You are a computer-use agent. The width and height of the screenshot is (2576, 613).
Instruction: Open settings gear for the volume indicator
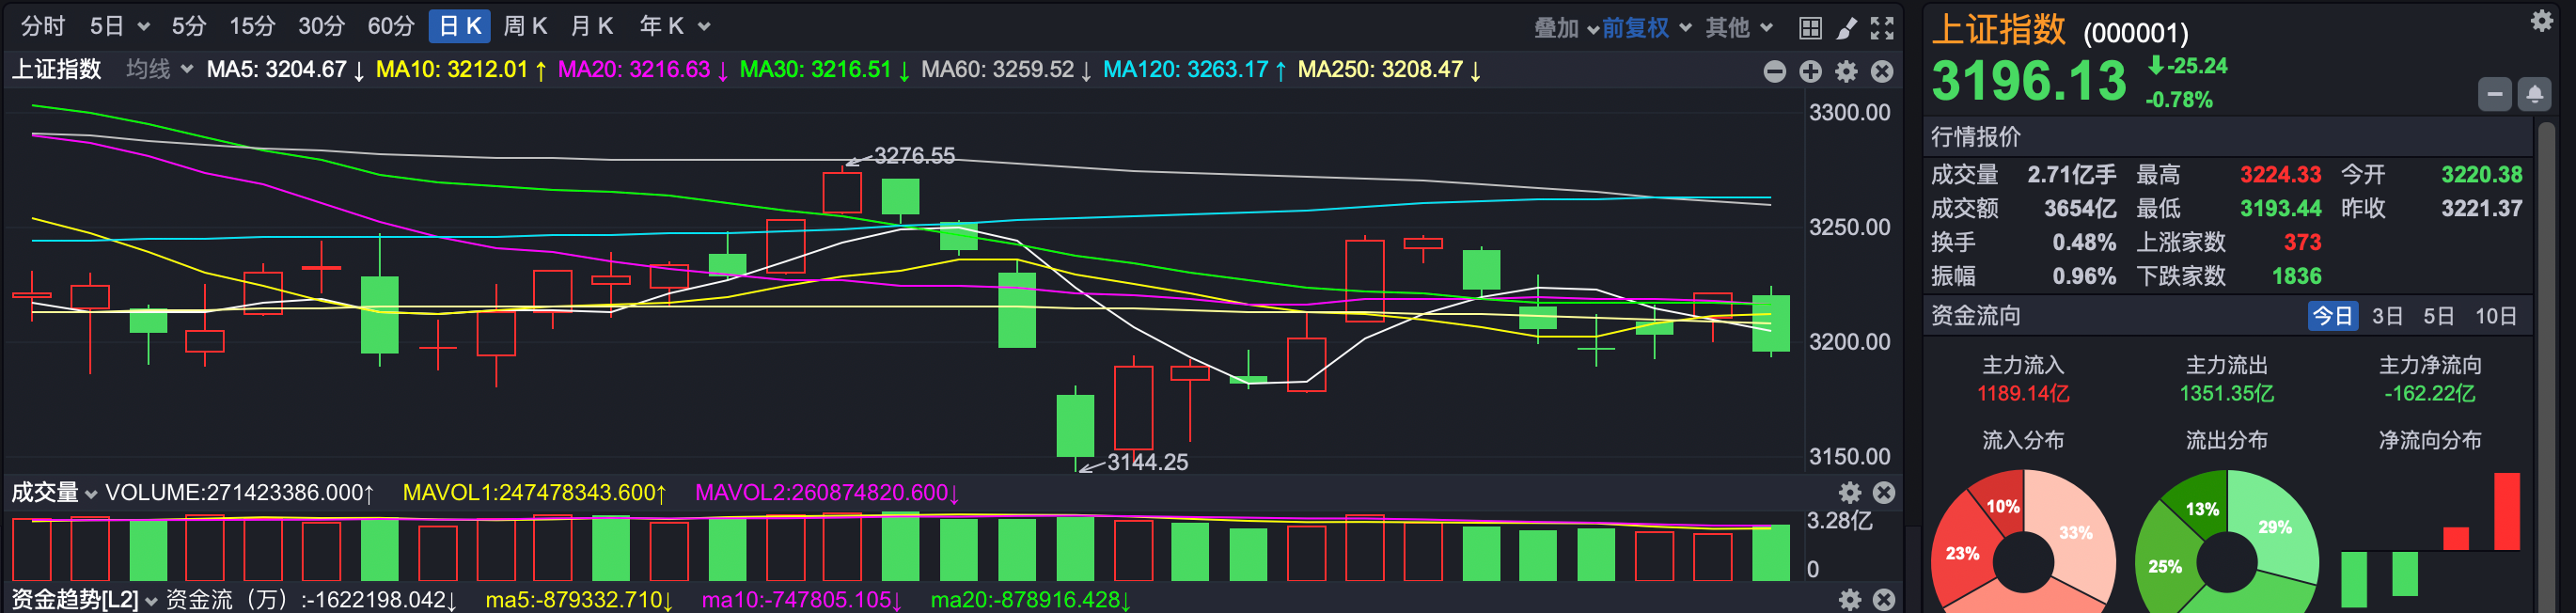pyautogui.click(x=1850, y=492)
